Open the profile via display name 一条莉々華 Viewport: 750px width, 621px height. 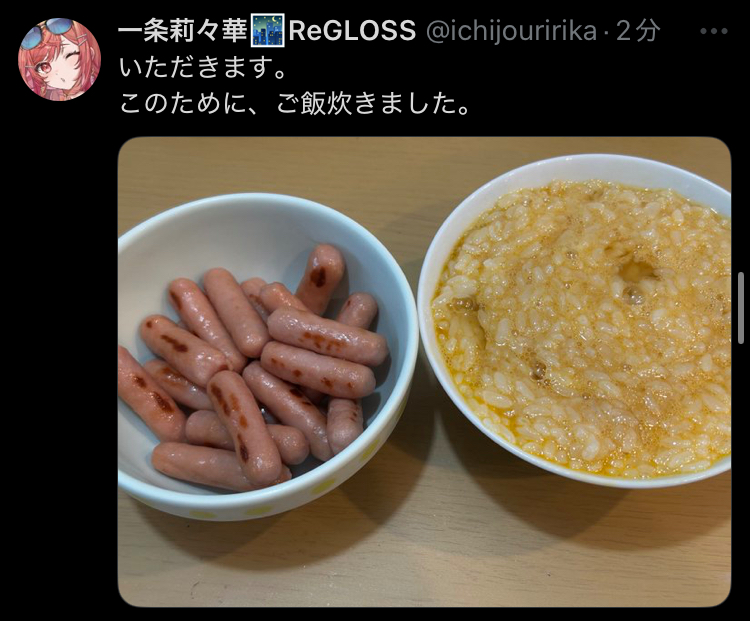point(183,31)
